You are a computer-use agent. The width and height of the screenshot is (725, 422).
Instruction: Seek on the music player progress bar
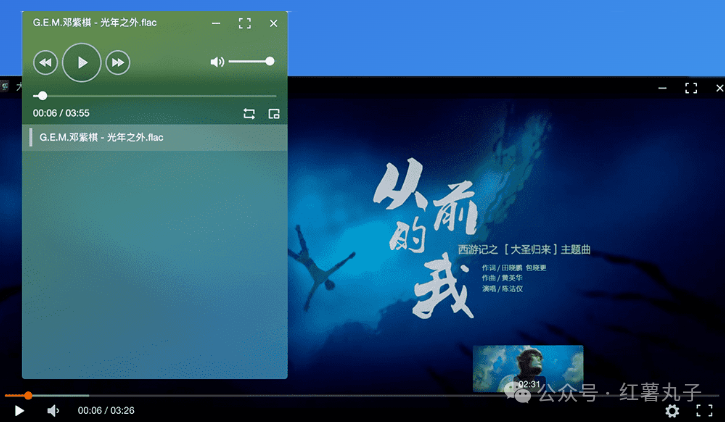coord(154,96)
